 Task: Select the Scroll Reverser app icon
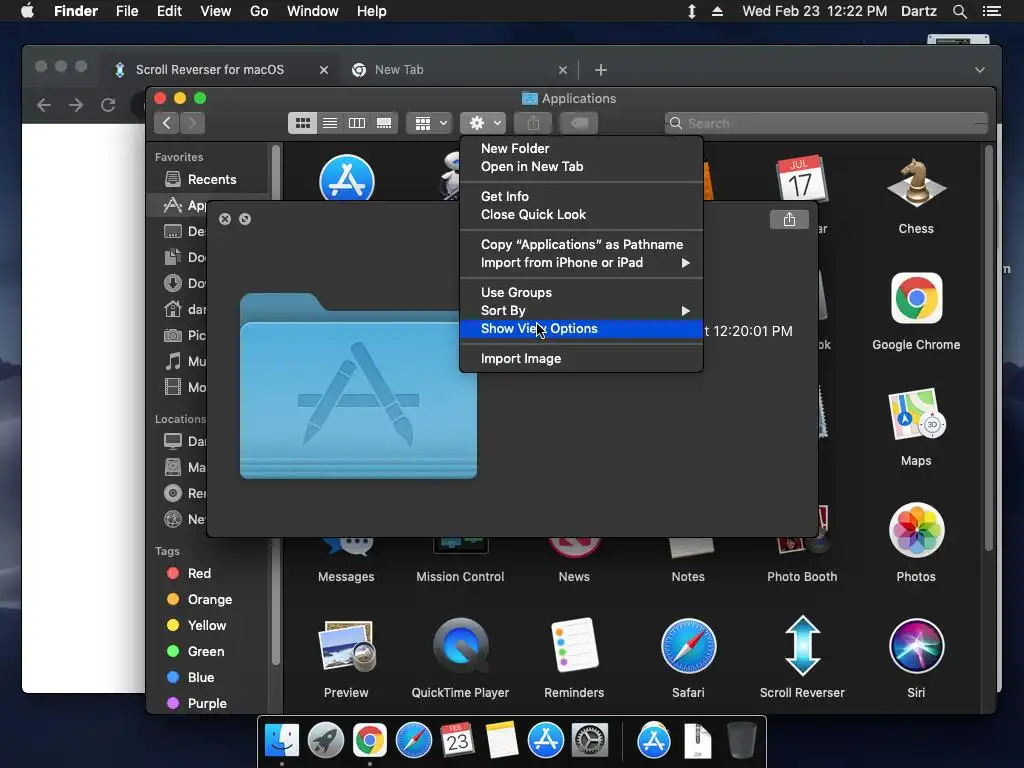coord(802,647)
